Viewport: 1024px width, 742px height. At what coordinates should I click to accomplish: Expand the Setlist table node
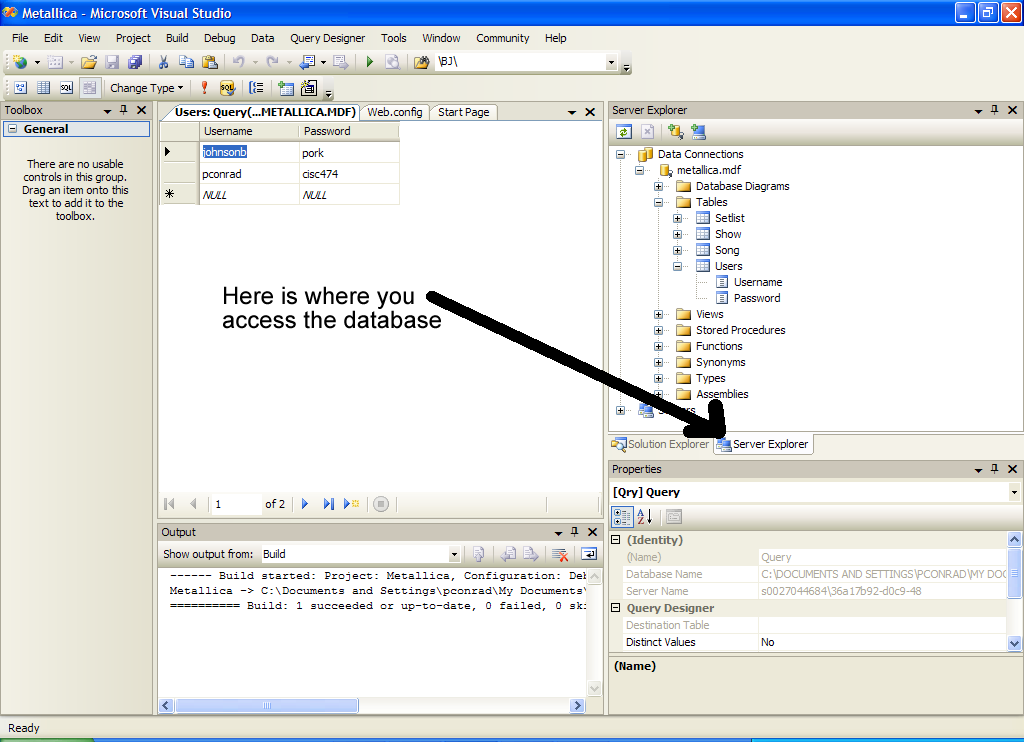point(678,218)
